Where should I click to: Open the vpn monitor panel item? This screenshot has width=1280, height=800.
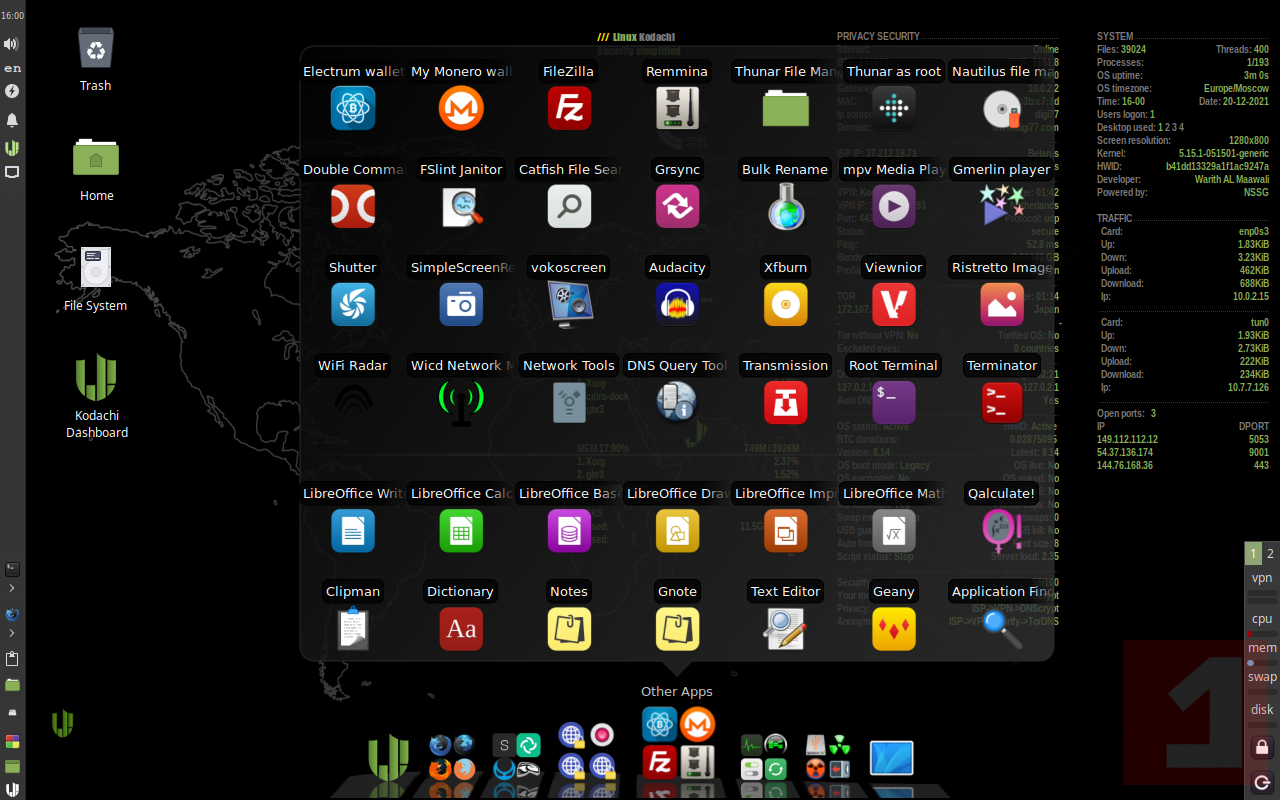tap(1262, 578)
